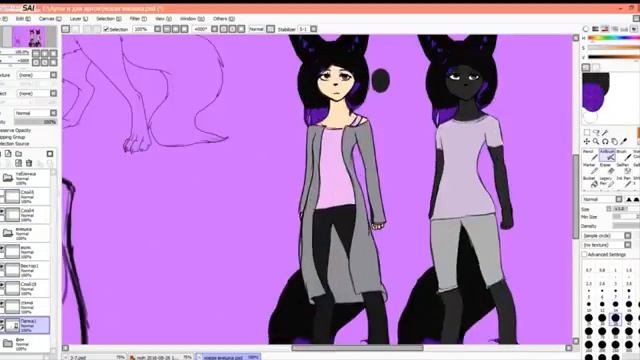Open the button beside Normal in top toolbar

(270, 29)
